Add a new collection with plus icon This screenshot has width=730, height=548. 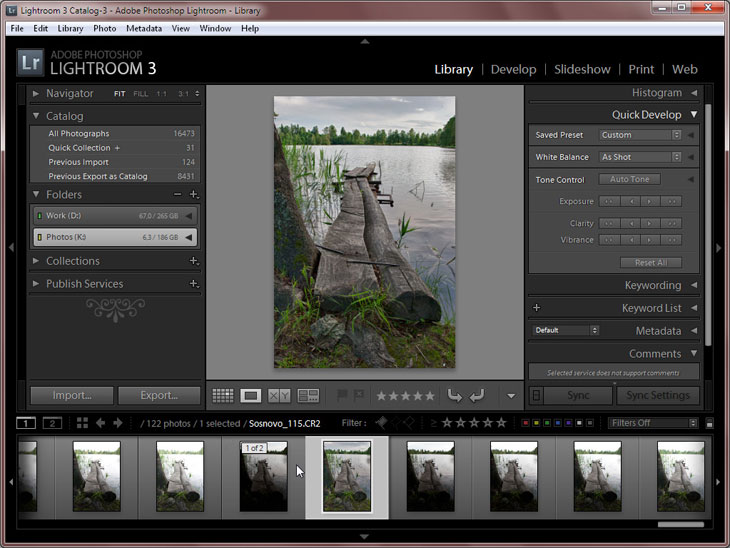(x=194, y=261)
